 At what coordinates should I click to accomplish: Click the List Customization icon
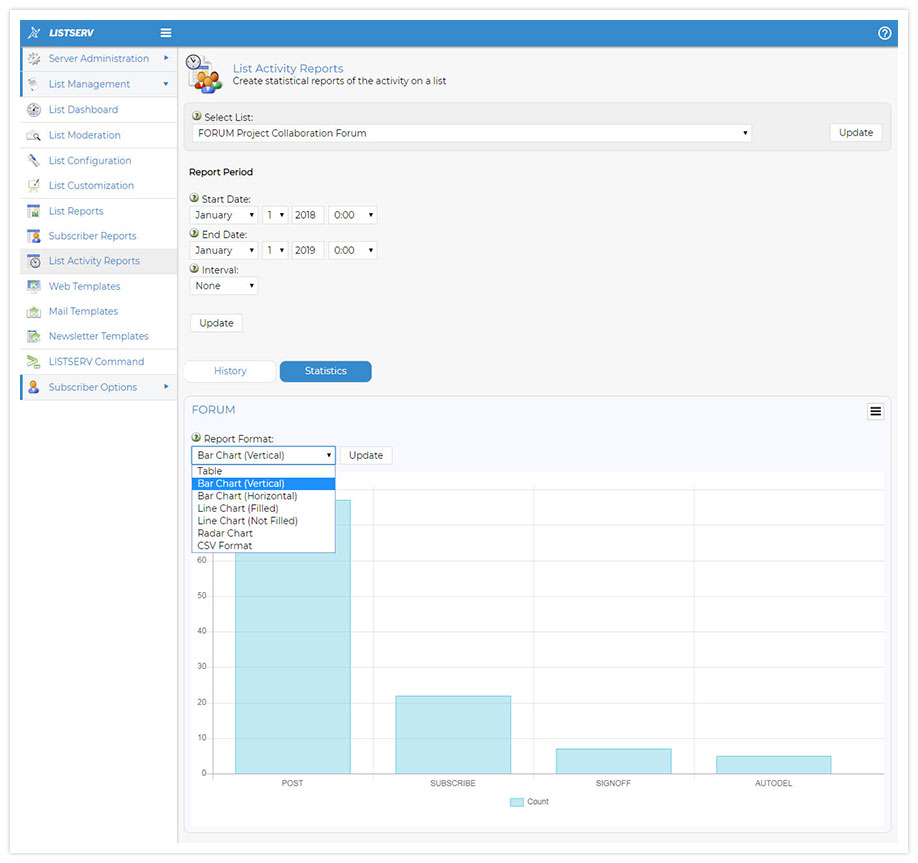(x=34, y=186)
